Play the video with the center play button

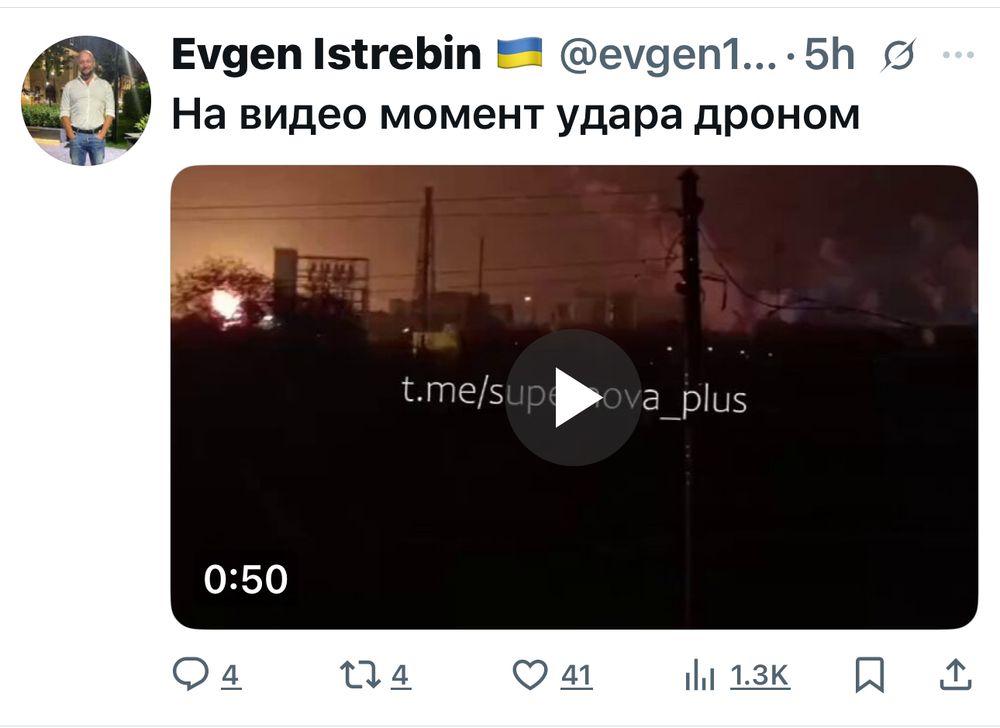click(573, 397)
